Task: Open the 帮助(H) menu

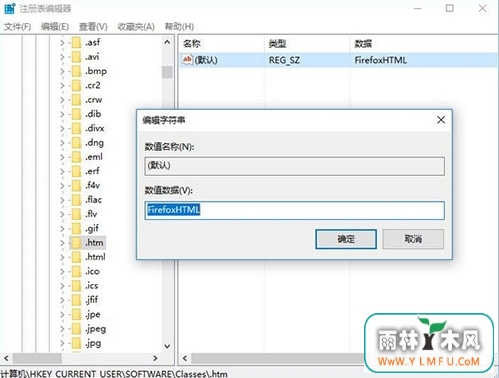Action: tap(179, 27)
